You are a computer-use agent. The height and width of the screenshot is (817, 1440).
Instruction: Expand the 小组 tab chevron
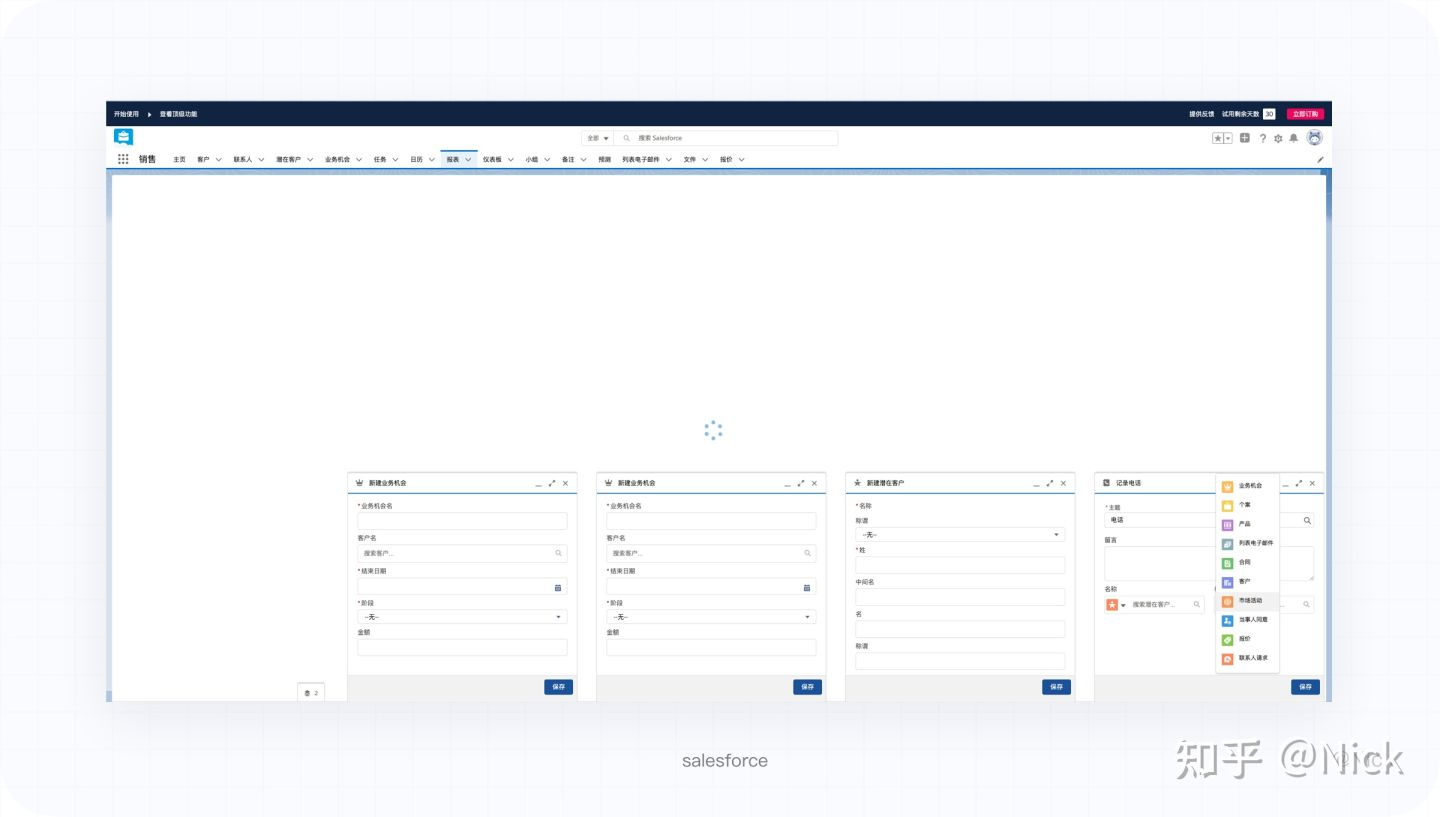click(547, 159)
